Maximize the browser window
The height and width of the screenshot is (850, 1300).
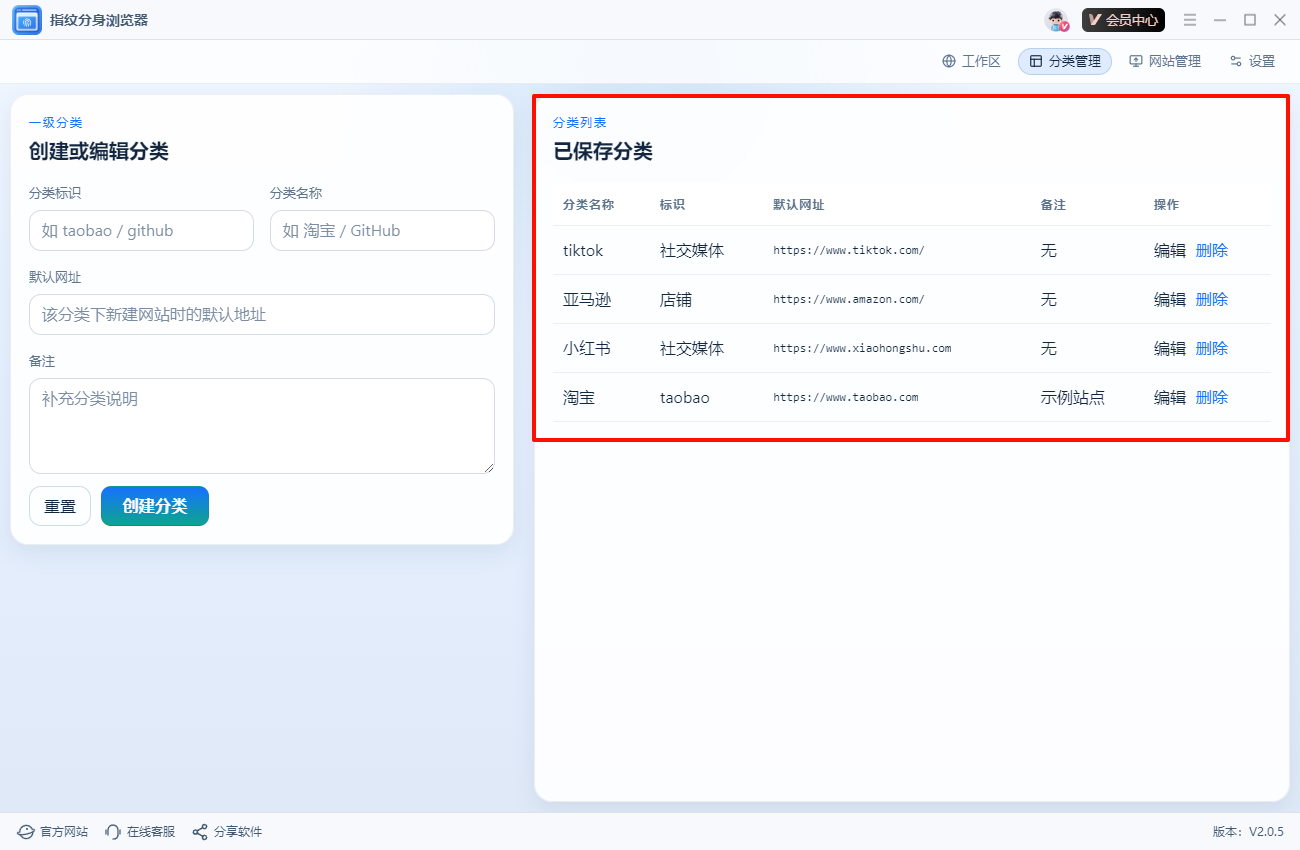coord(1250,20)
